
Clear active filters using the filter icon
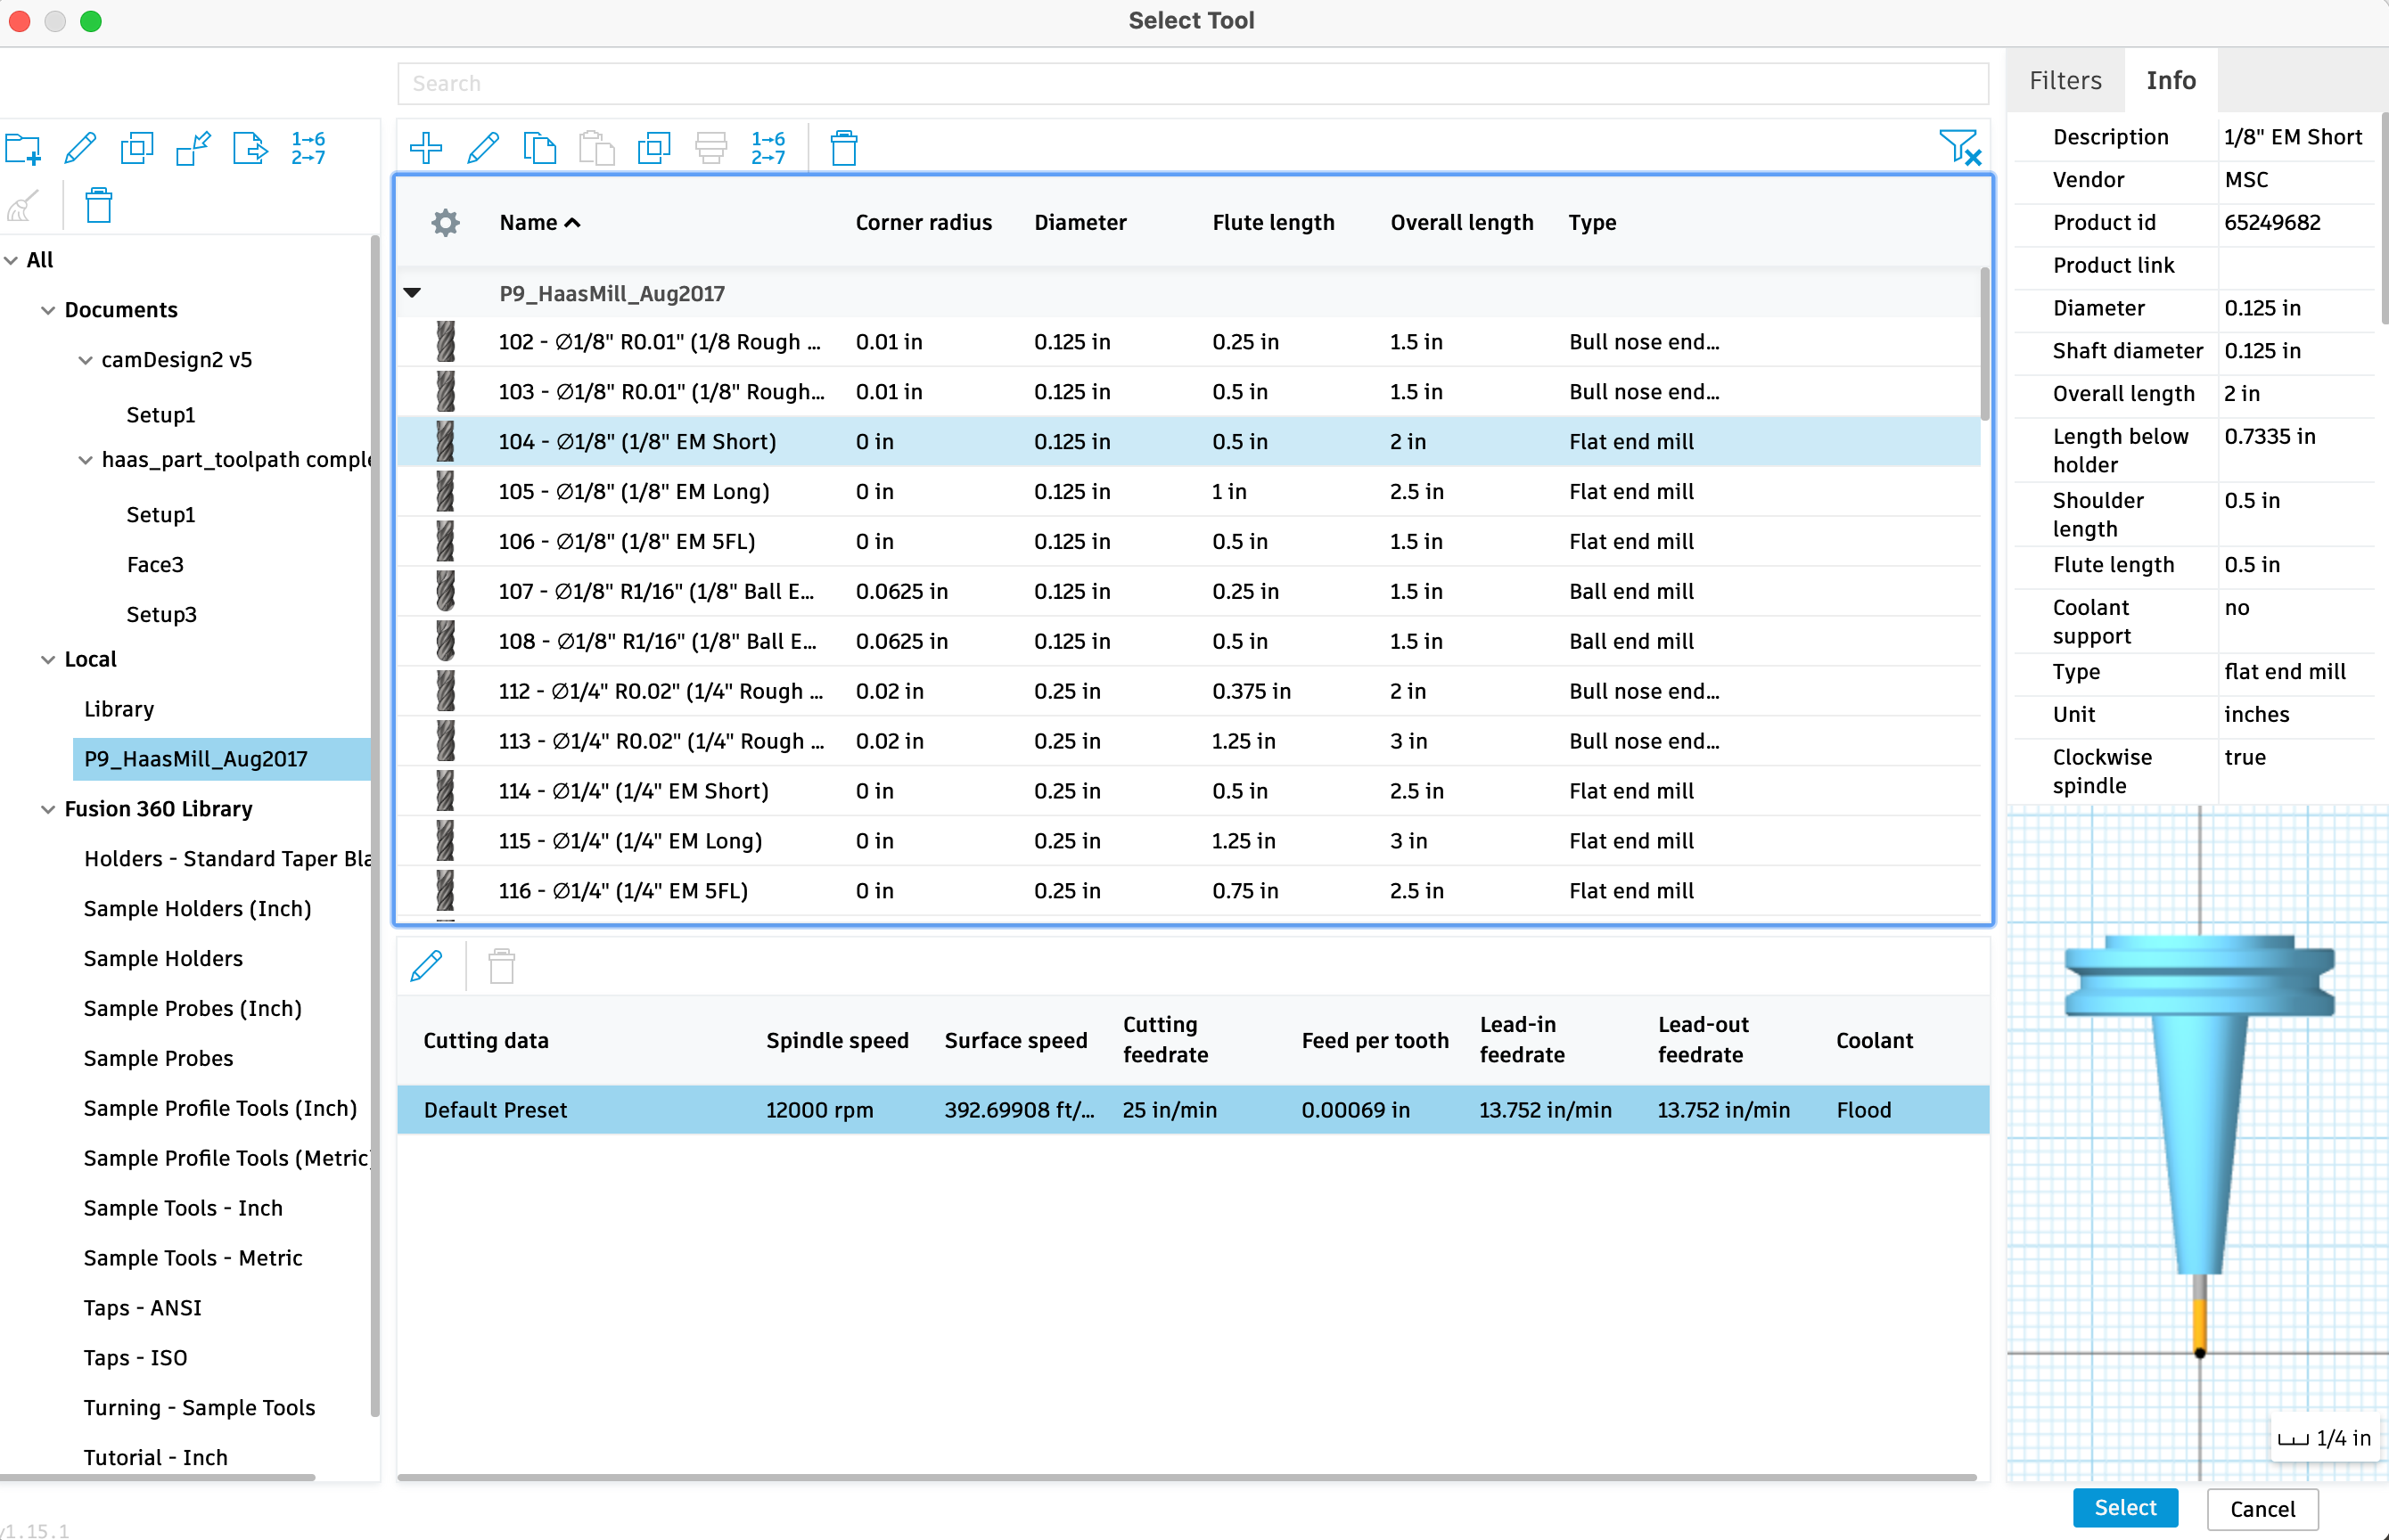click(x=1961, y=147)
